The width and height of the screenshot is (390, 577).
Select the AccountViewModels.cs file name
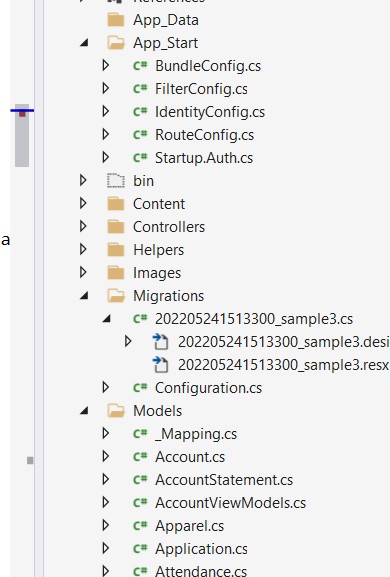230,503
